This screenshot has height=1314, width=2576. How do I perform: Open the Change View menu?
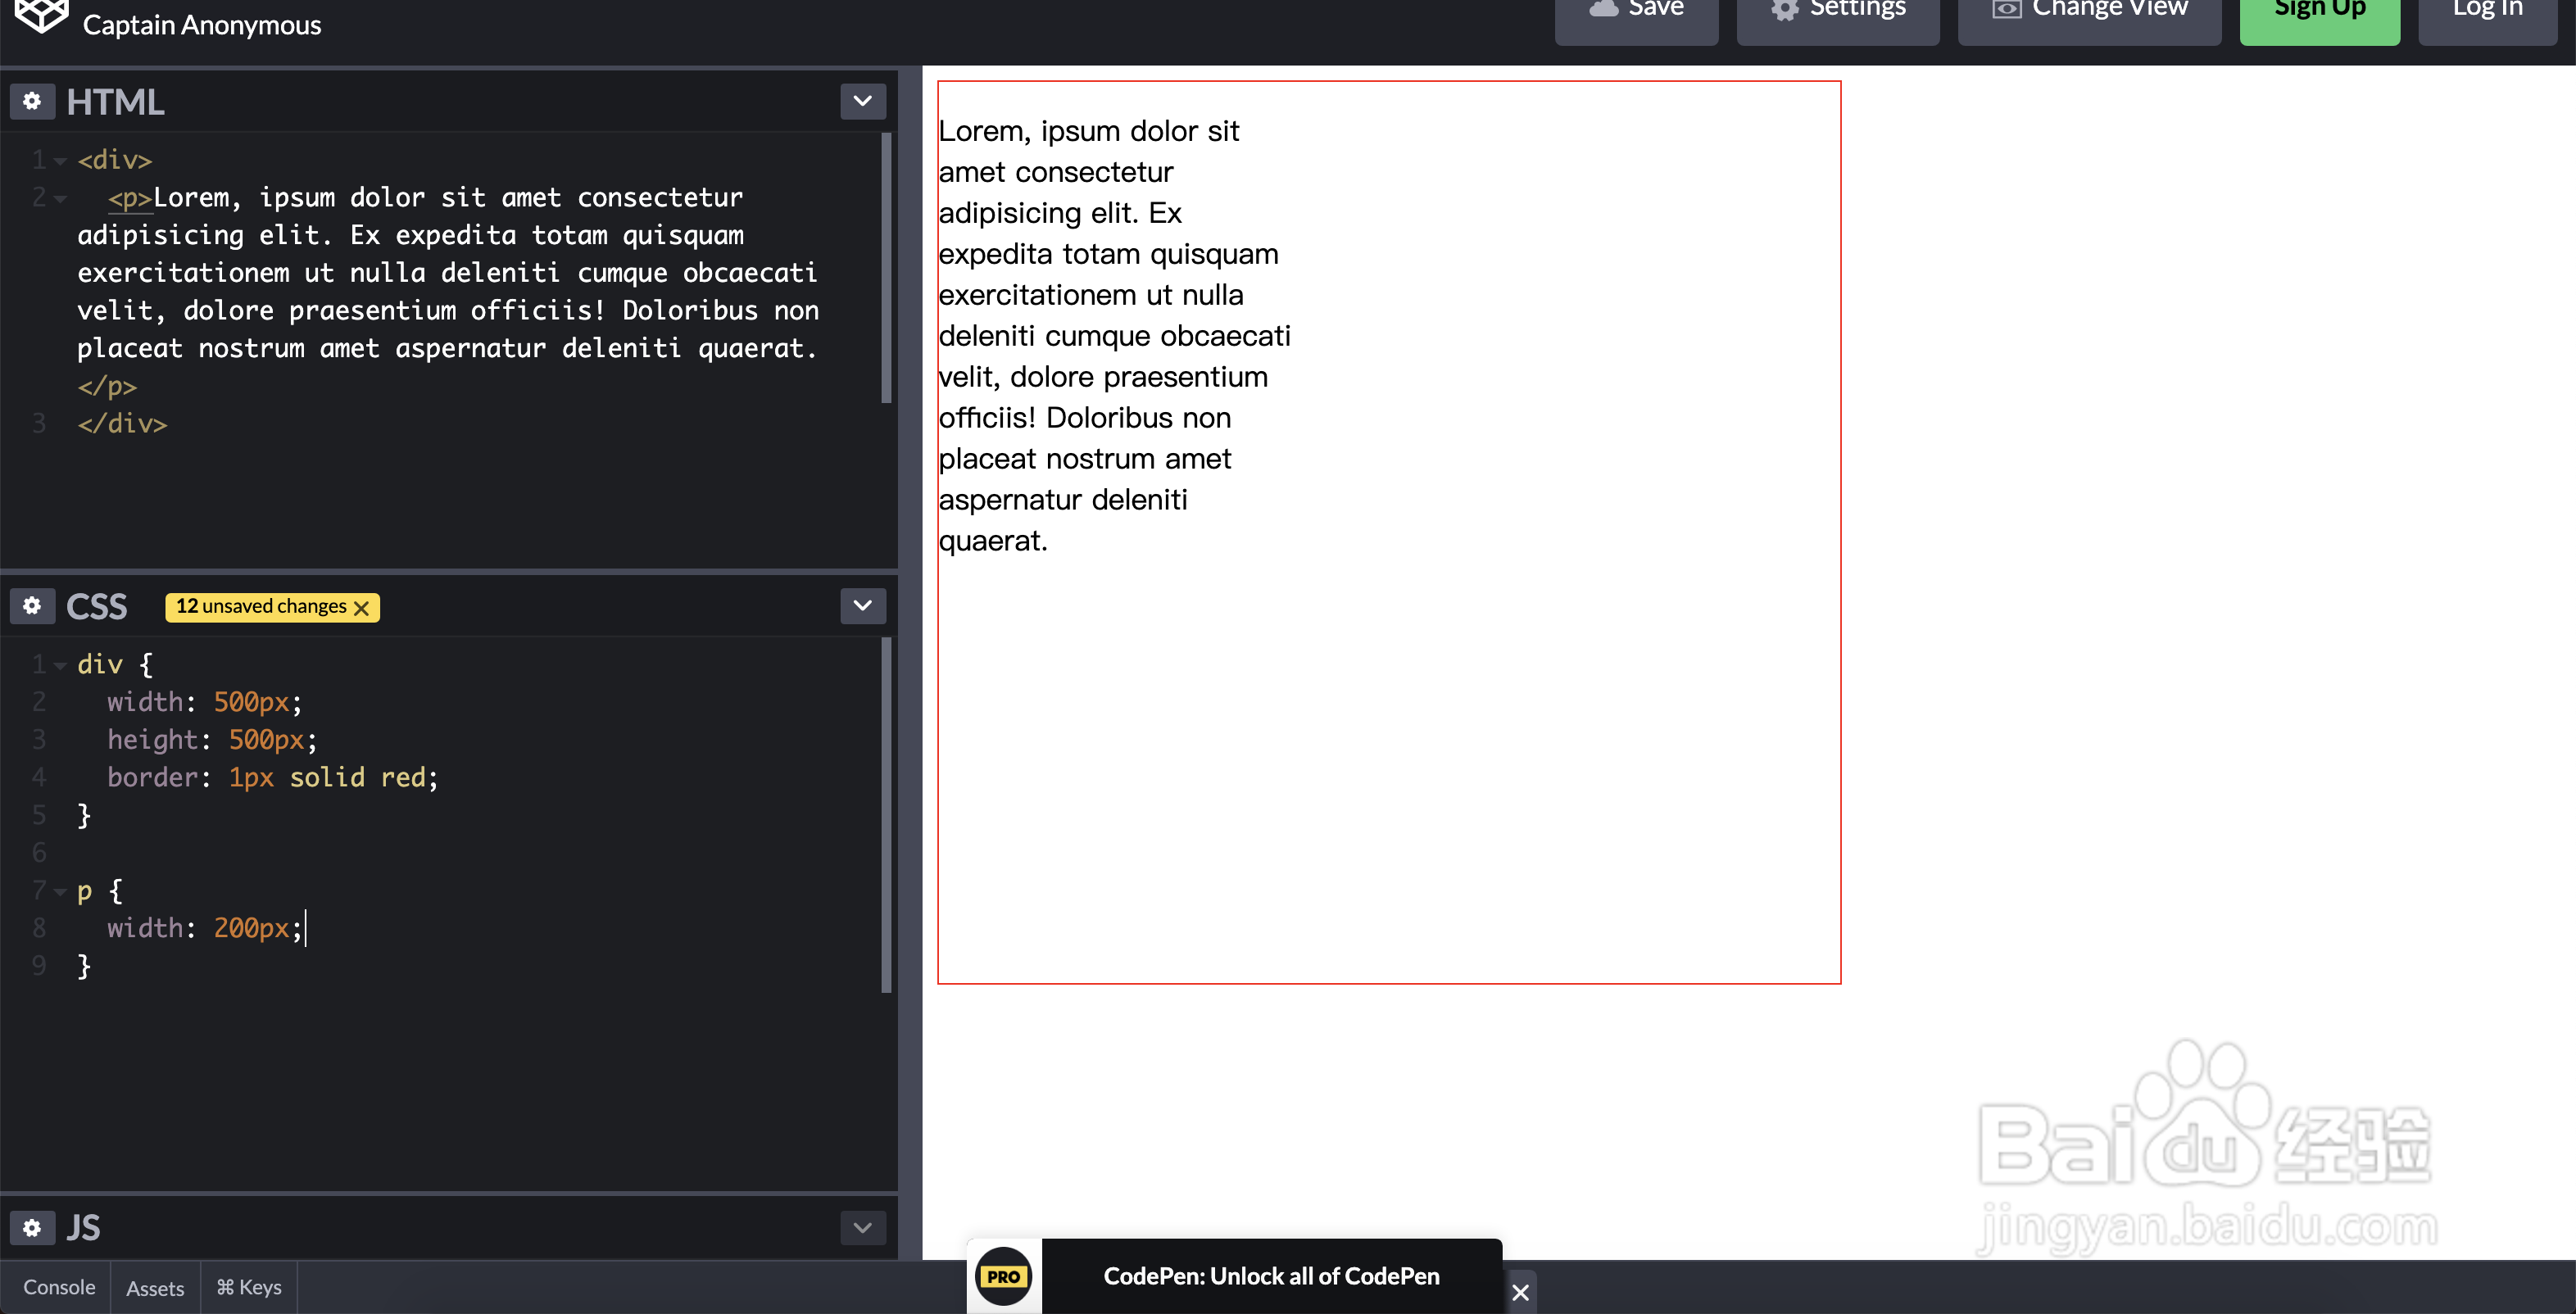pyautogui.click(x=2089, y=14)
